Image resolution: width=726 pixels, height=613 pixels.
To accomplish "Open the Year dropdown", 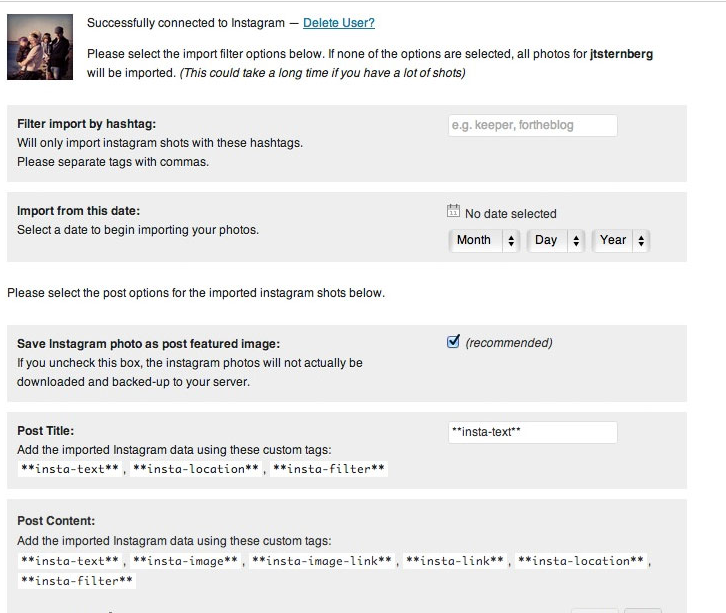I will click(621, 241).
